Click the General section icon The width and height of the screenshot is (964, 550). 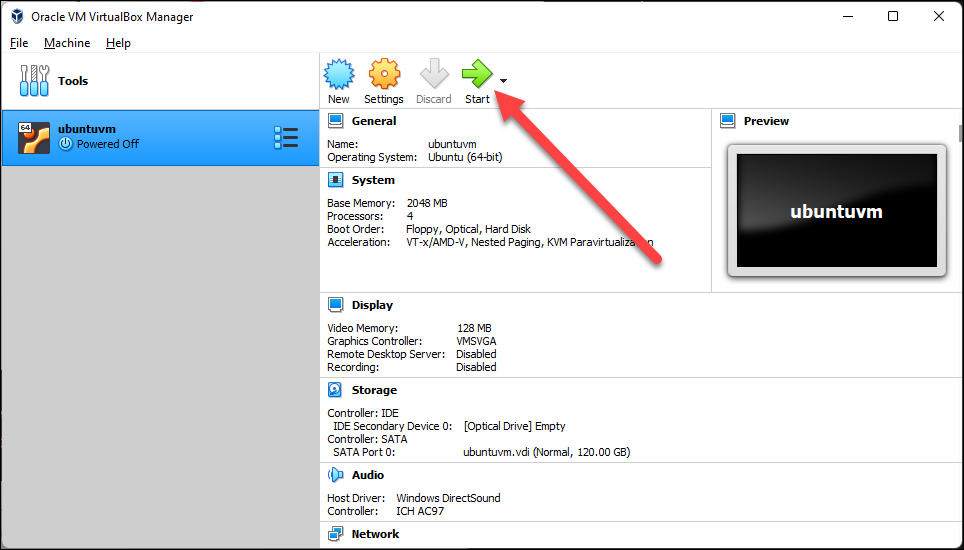336,121
